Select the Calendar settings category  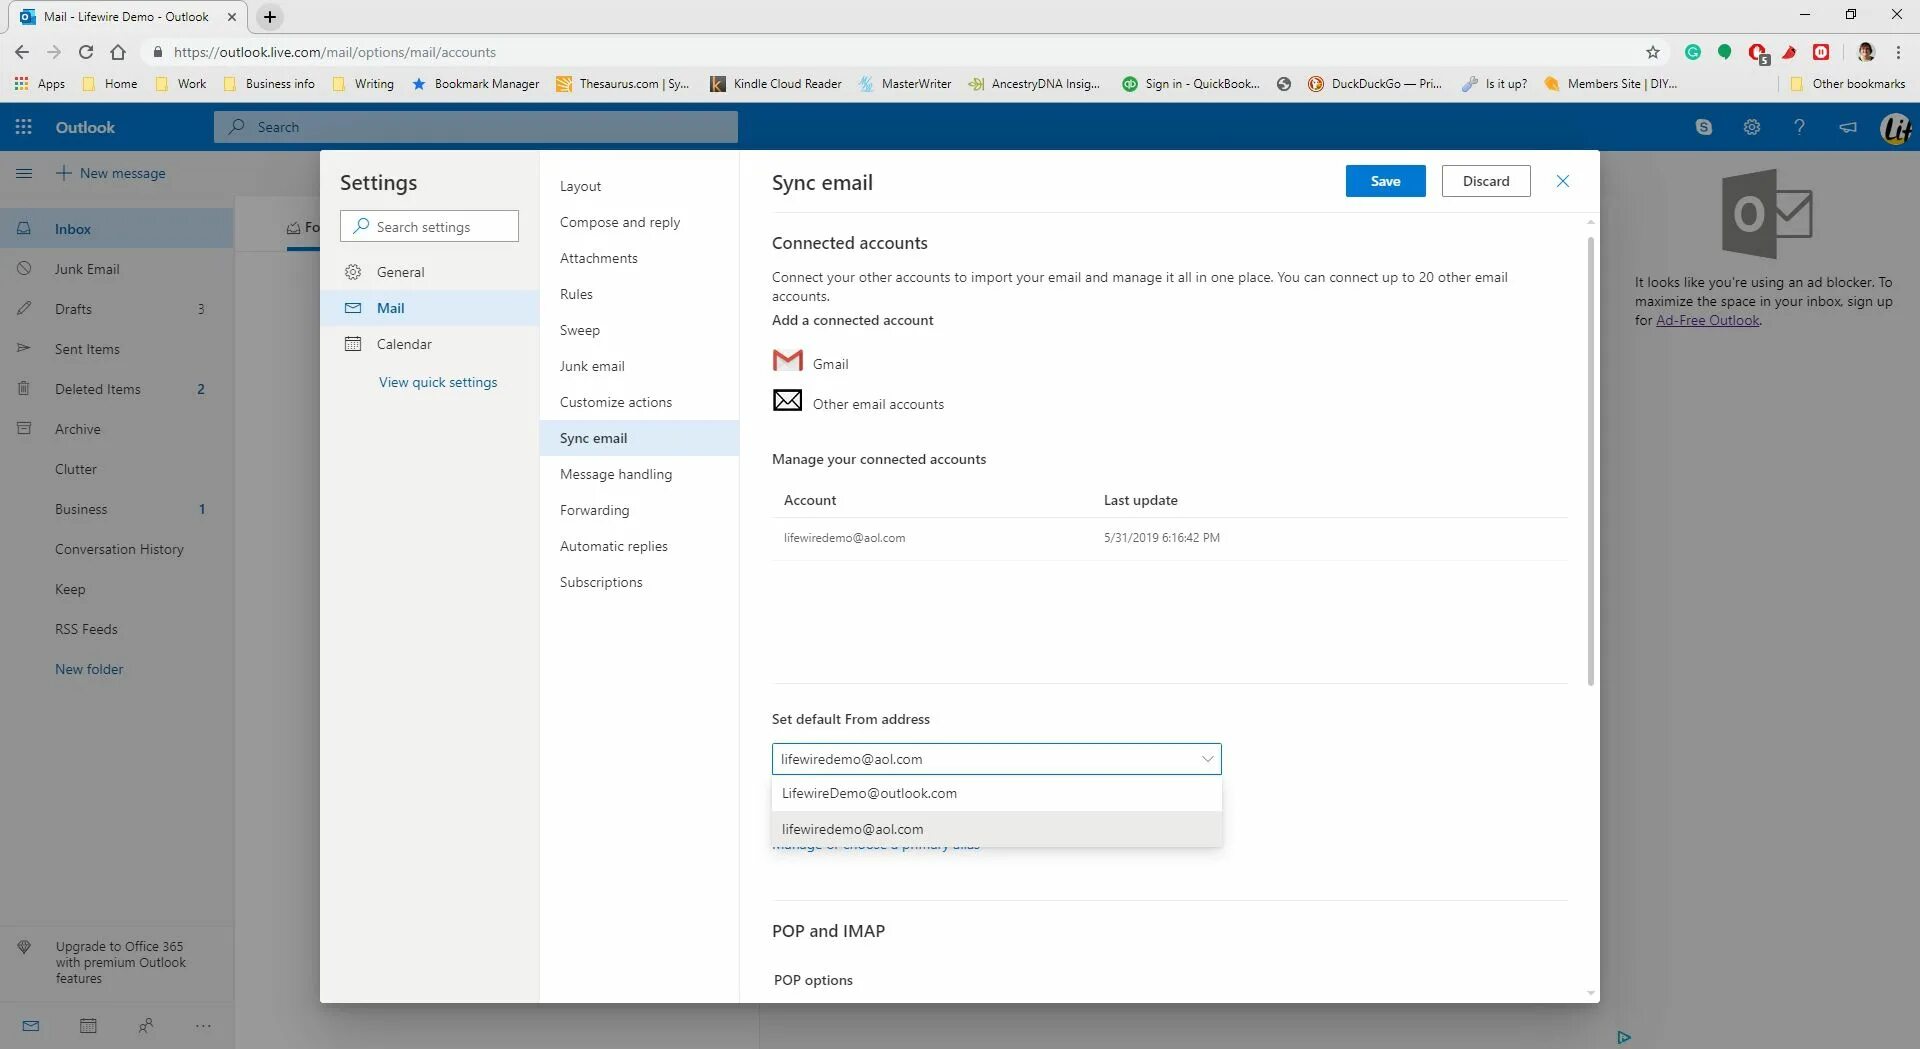(x=430, y=344)
